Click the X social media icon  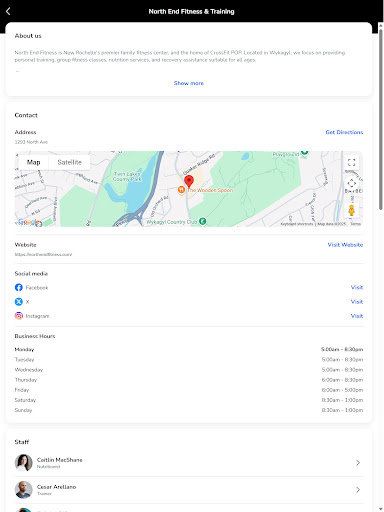tap(19, 302)
